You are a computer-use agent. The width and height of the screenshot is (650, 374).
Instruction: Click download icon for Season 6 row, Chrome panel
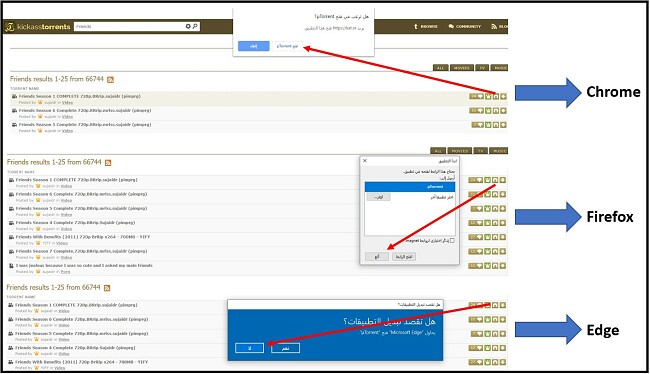tap(503, 111)
